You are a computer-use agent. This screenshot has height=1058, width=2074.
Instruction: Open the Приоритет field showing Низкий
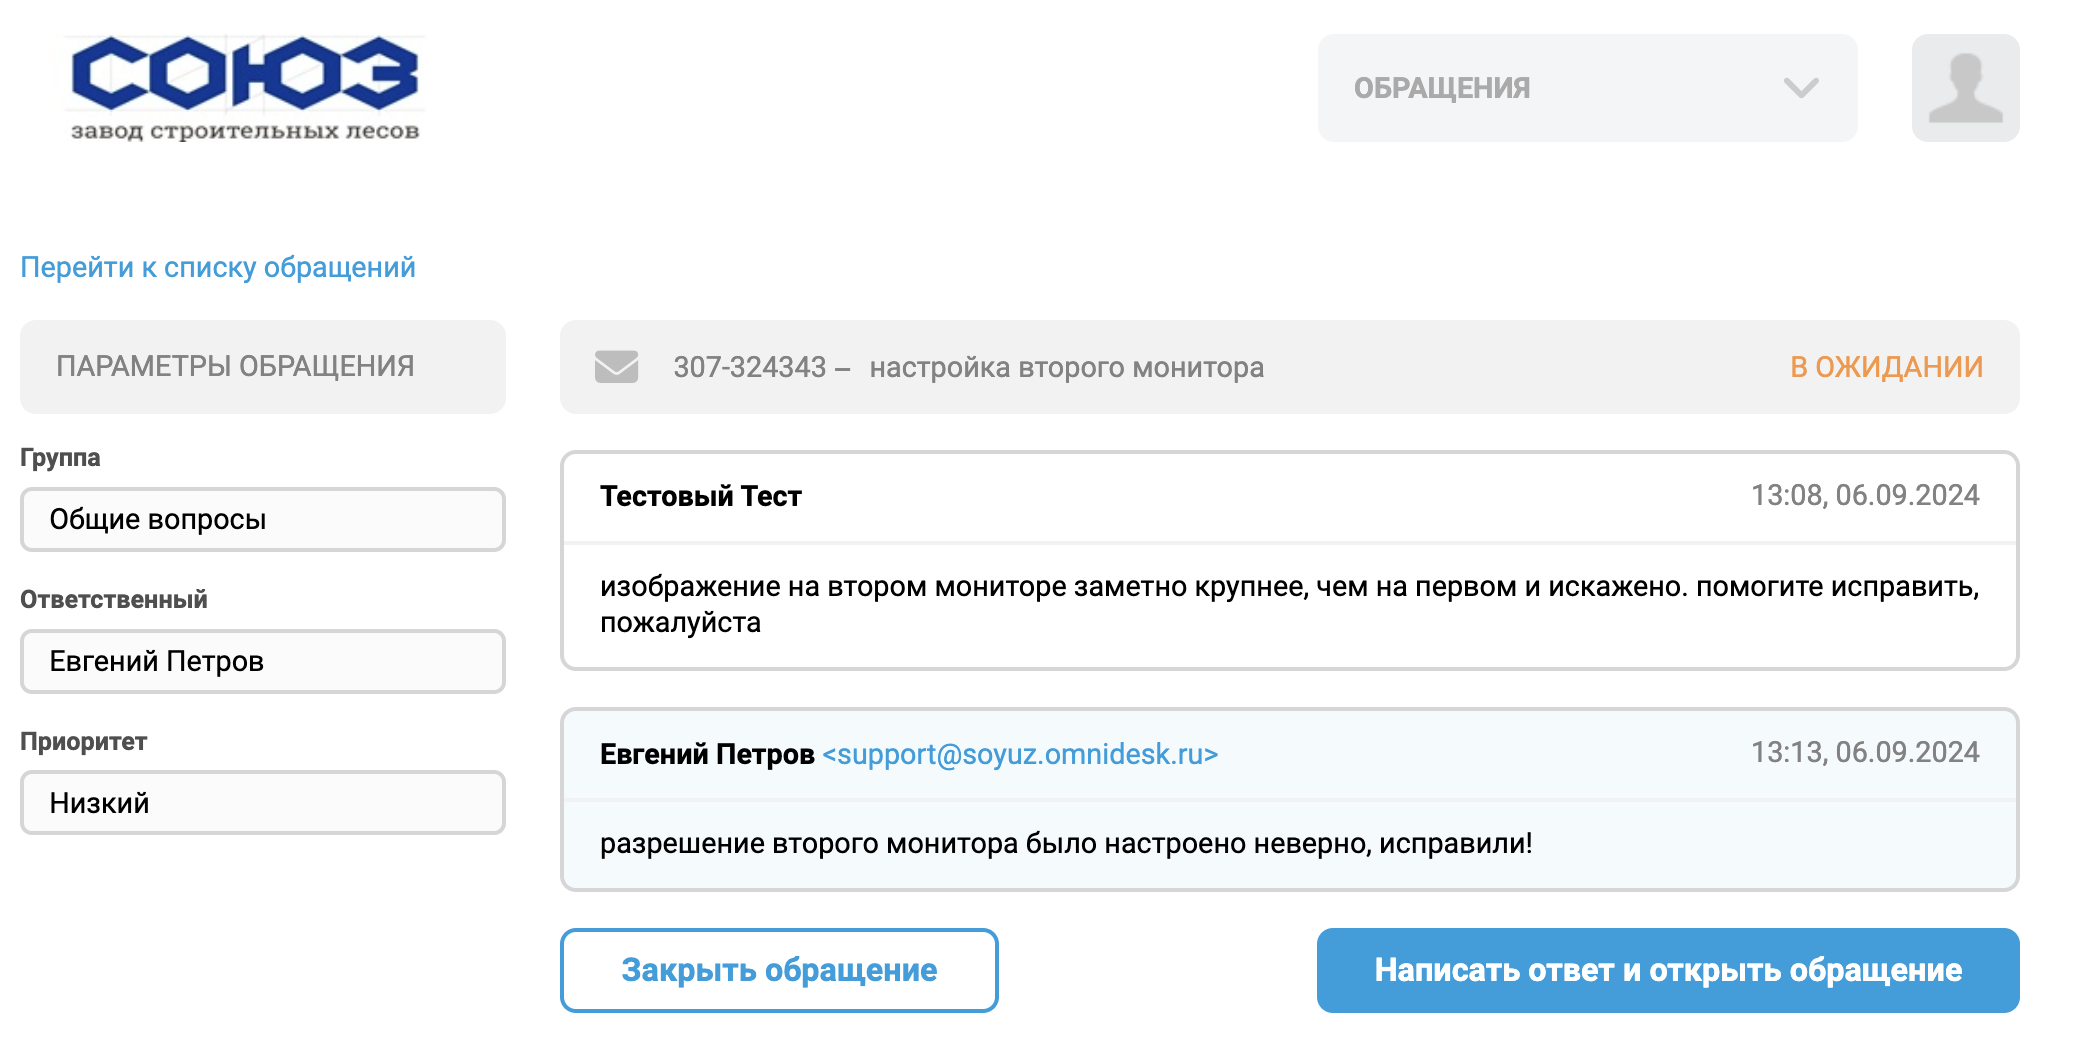(x=262, y=803)
